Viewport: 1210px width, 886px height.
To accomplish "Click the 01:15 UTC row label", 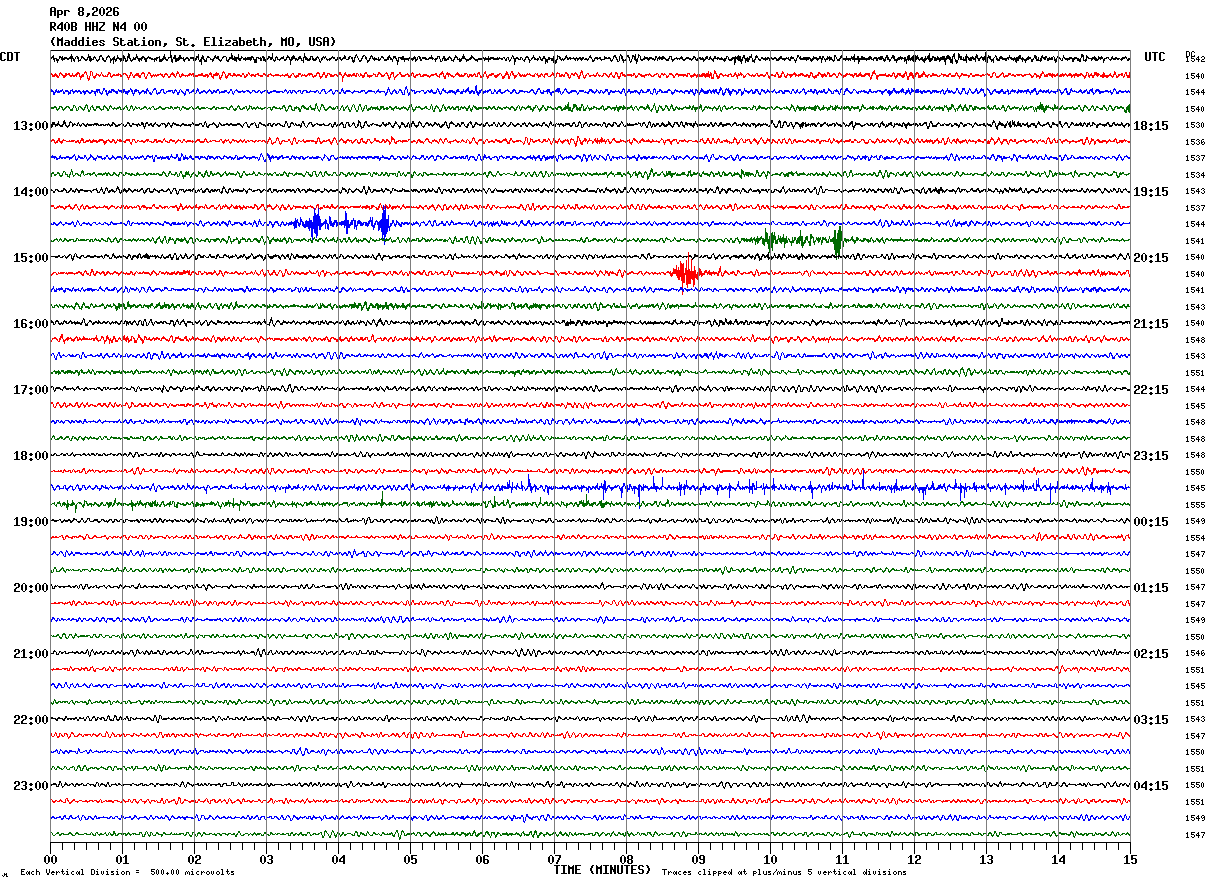I will [1151, 587].
